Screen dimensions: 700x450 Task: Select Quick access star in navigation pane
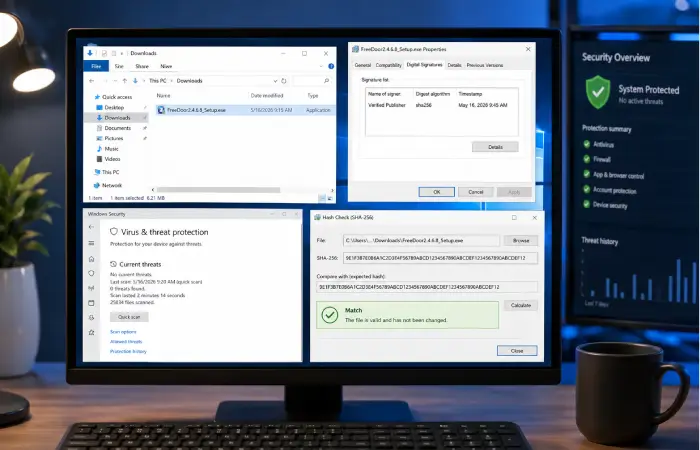pos(96,97)
